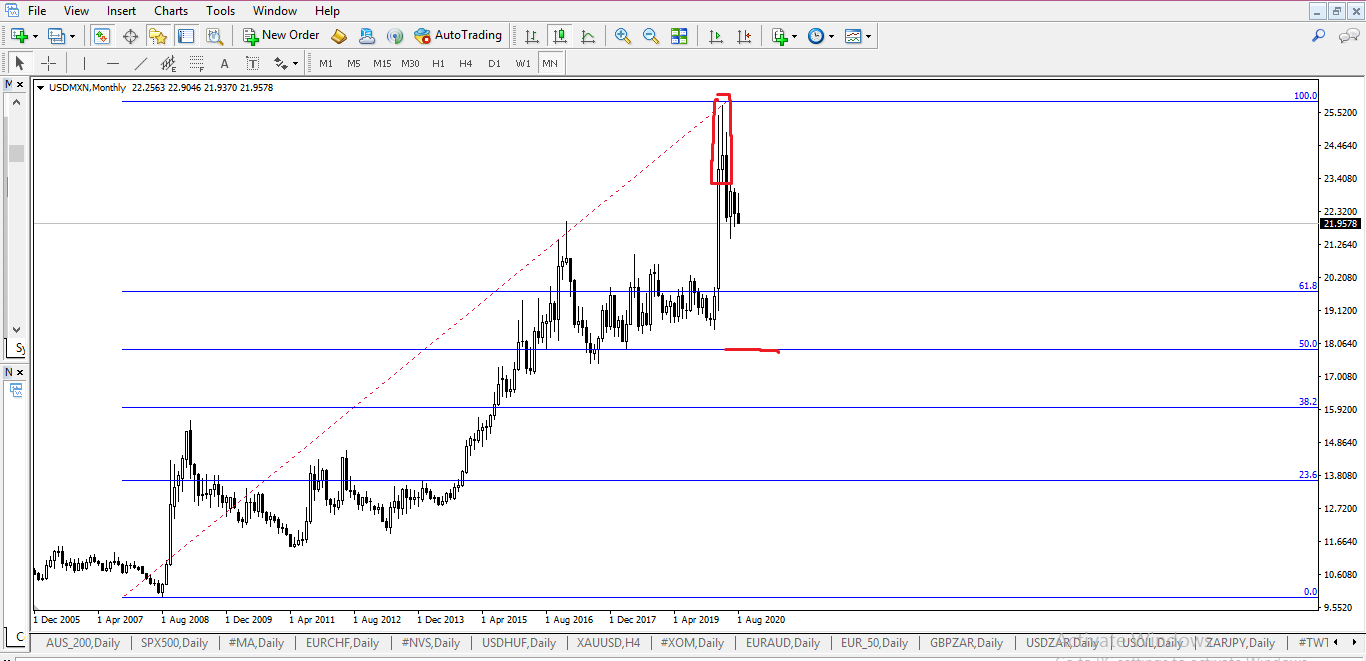Viewport: 1366px width, 661px height.
Task: Expand the Periods clock dropdown arrow
Action: pos(832,36)
